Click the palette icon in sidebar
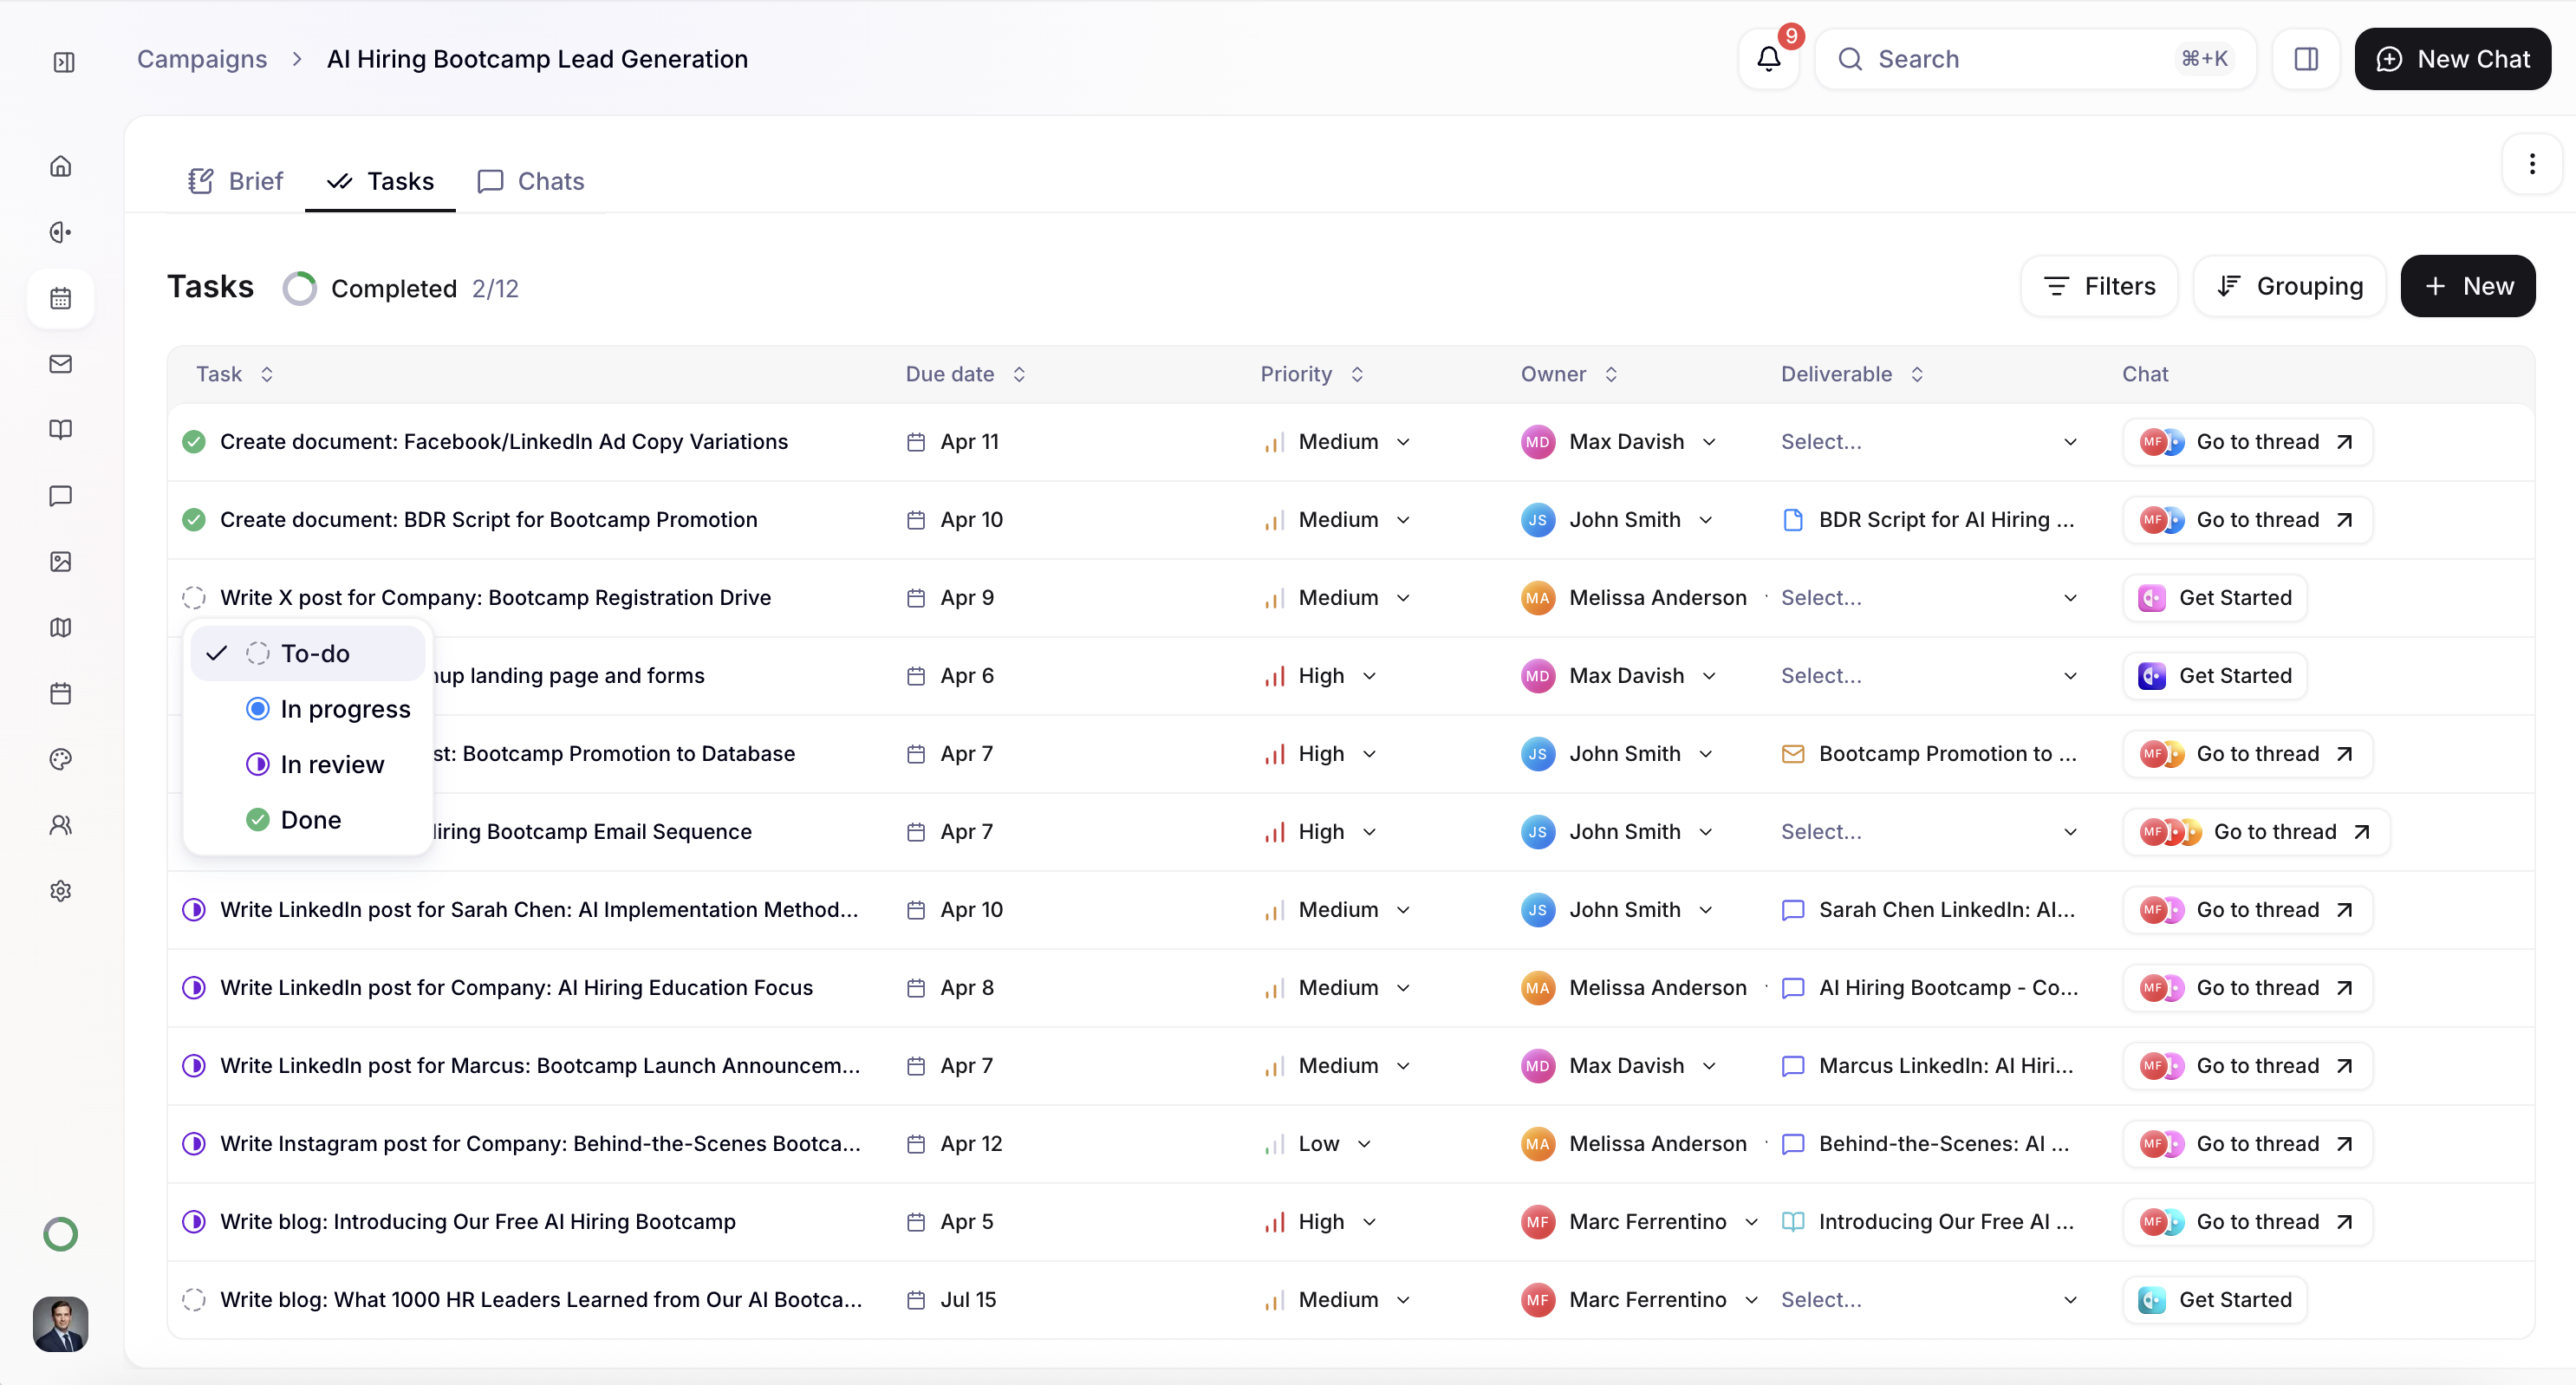Viewport: 2576px width, 1385px height. click(x=61, y=759)
